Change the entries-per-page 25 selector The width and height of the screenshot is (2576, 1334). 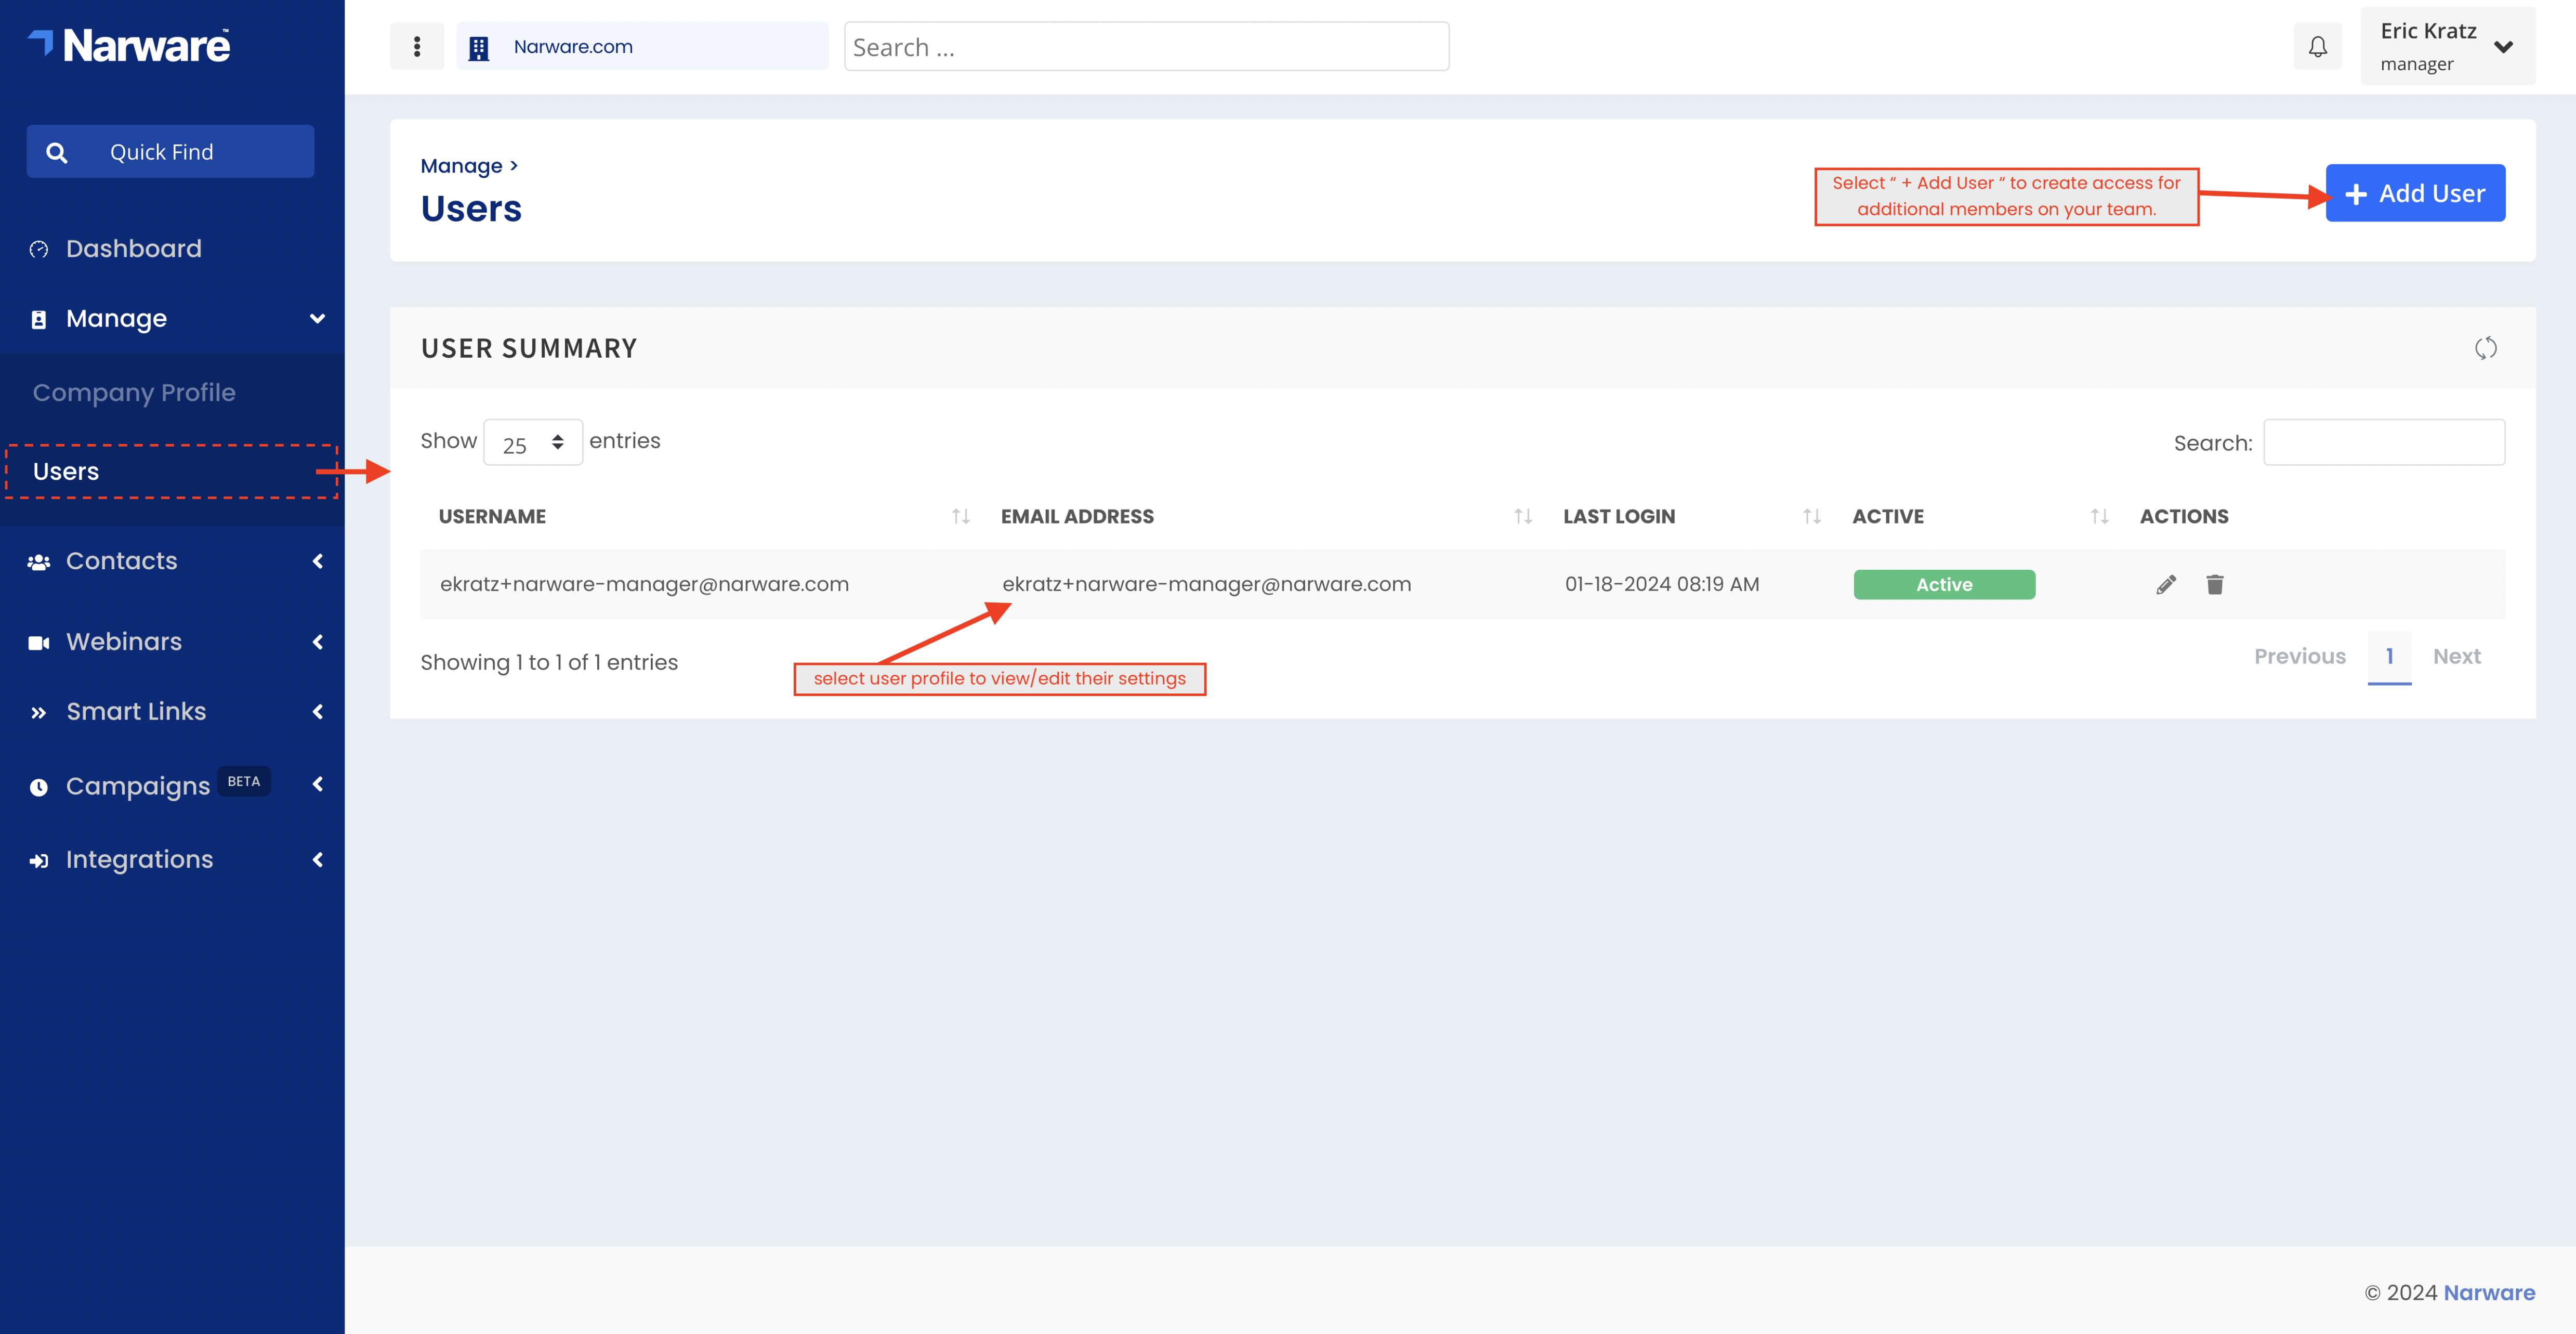tap(533, 442)
